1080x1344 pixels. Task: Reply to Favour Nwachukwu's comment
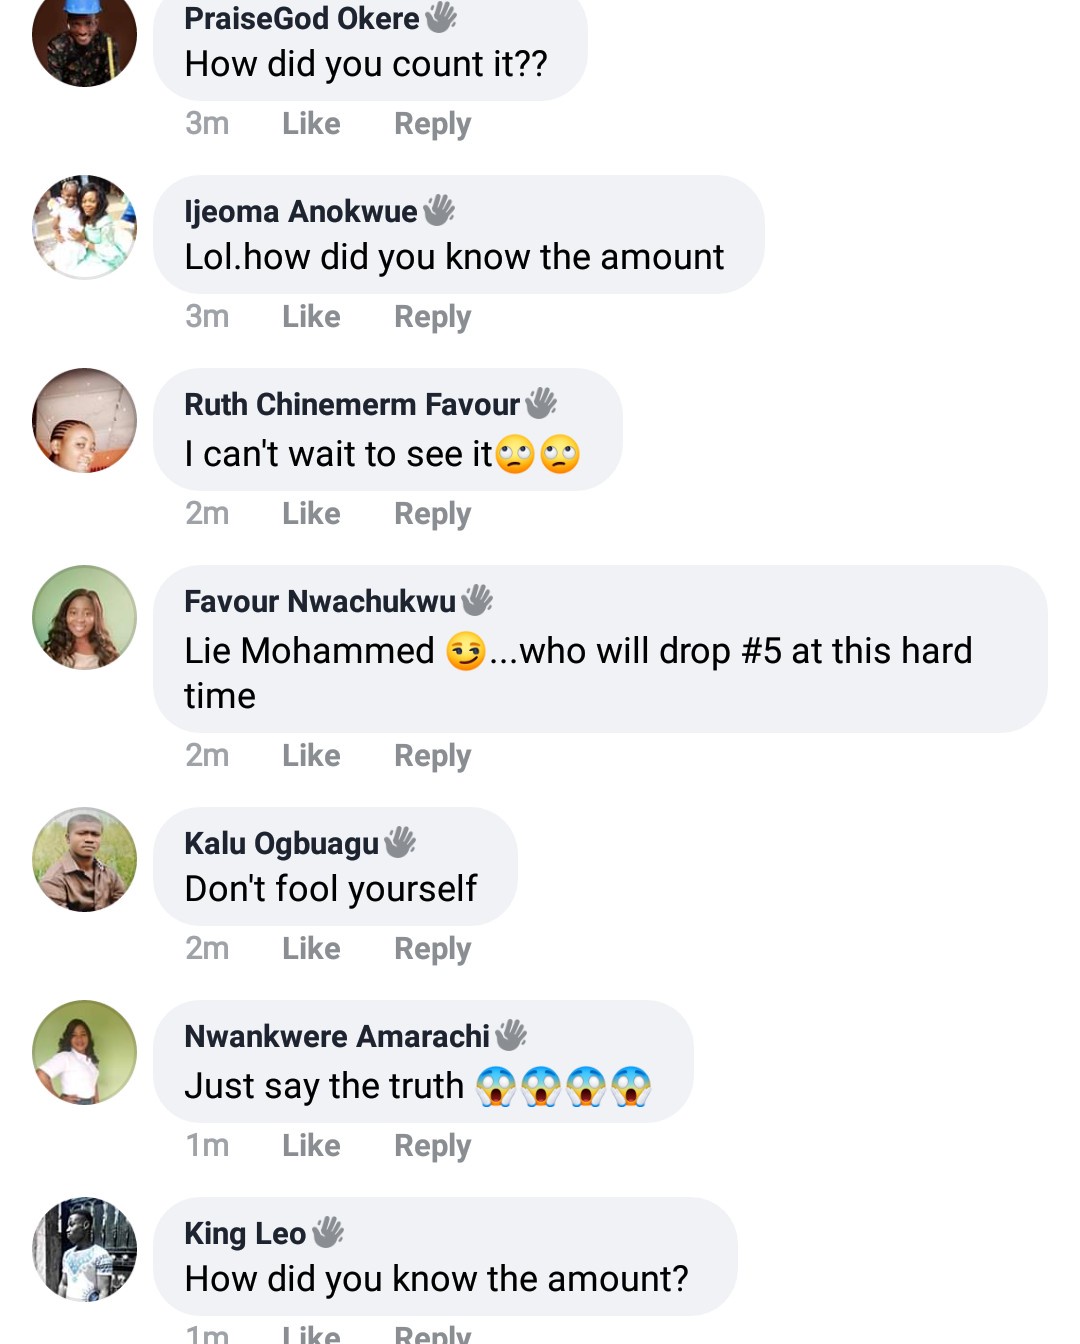(x=432, y=756)
